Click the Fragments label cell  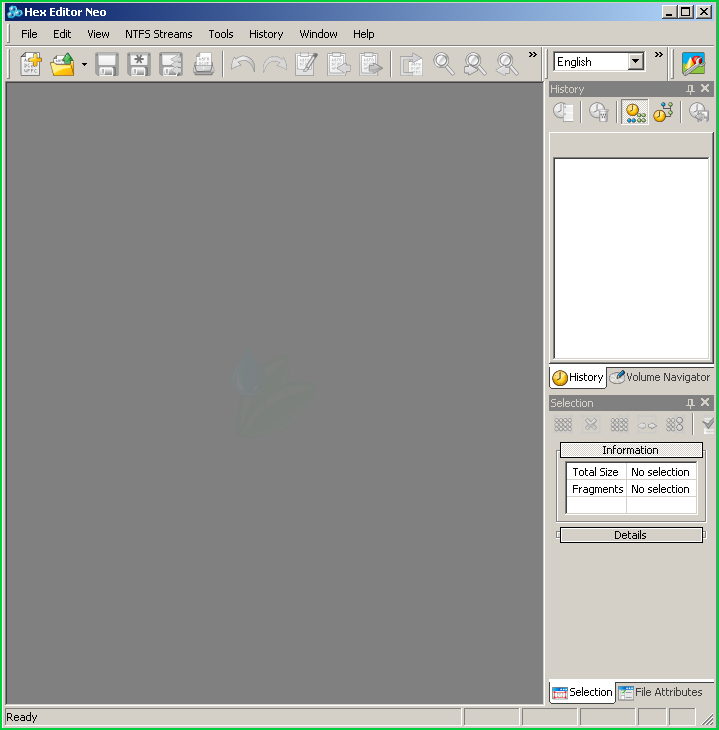coord(596,489)
